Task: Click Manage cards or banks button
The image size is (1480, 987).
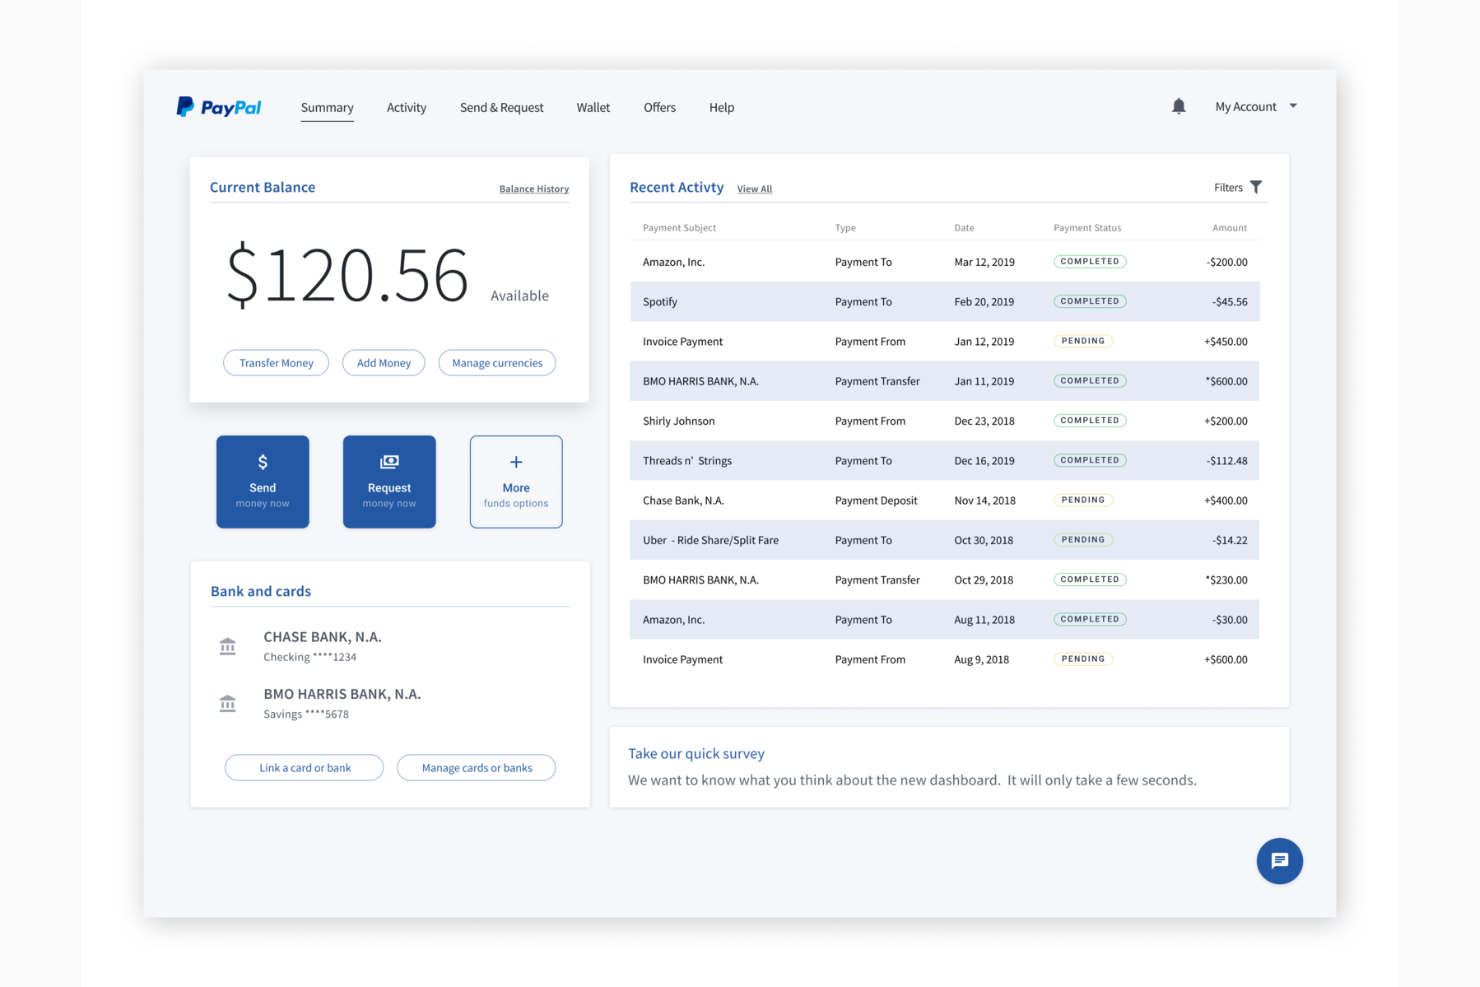Action: (477, 768)
